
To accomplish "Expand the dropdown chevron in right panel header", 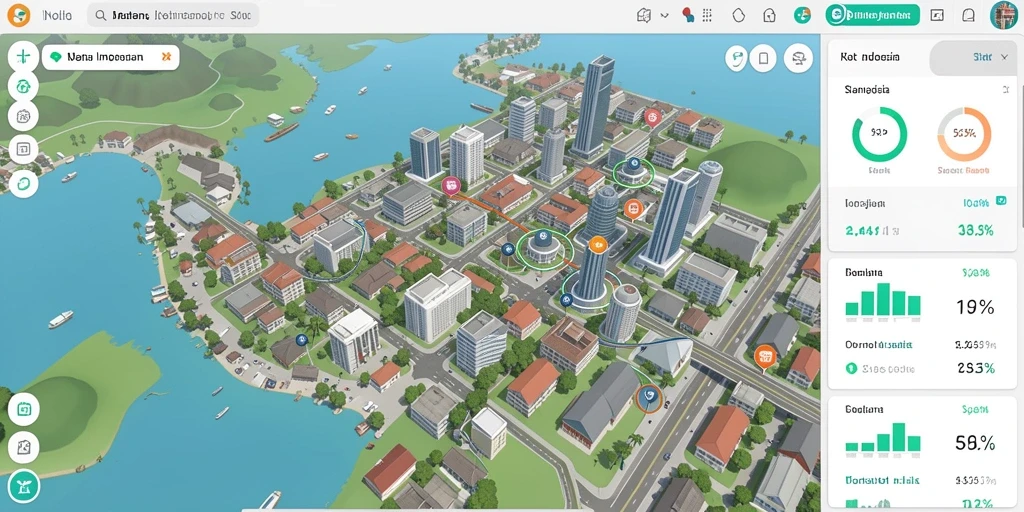I will [1004, 57].
